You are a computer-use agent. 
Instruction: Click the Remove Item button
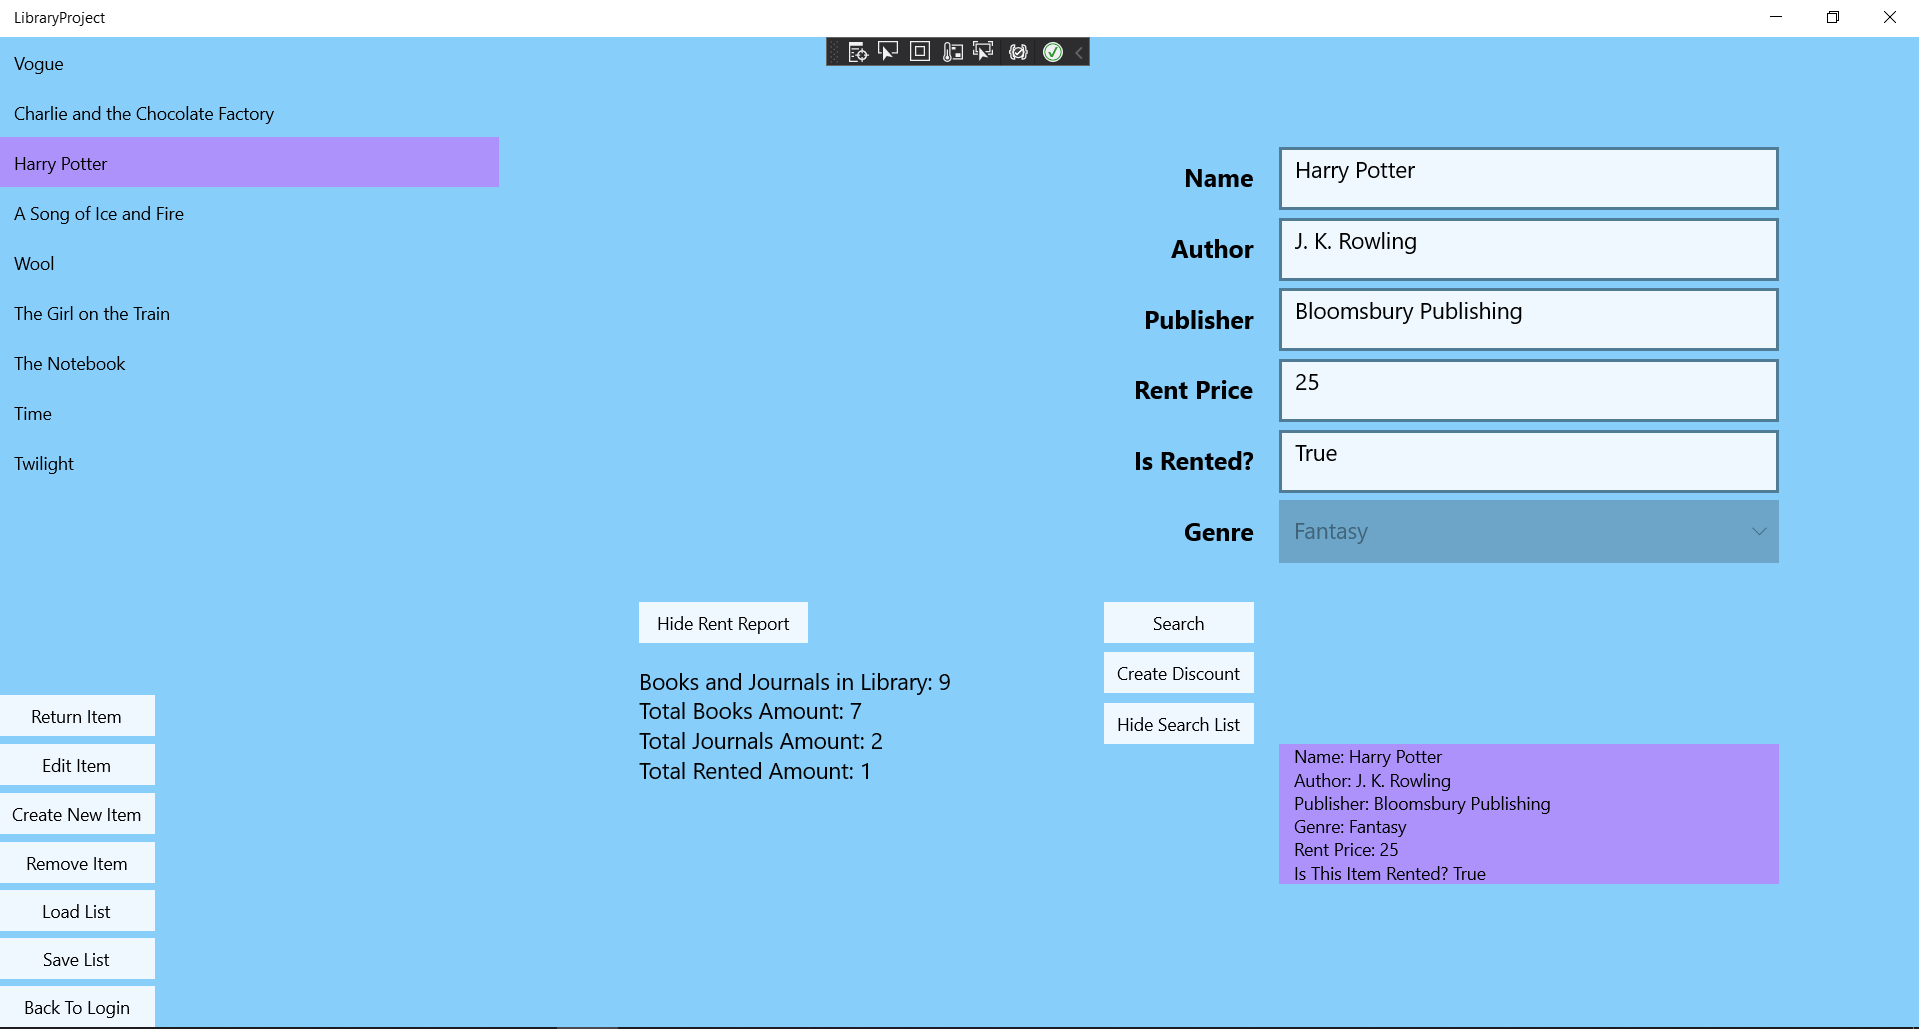coord(77,863)
